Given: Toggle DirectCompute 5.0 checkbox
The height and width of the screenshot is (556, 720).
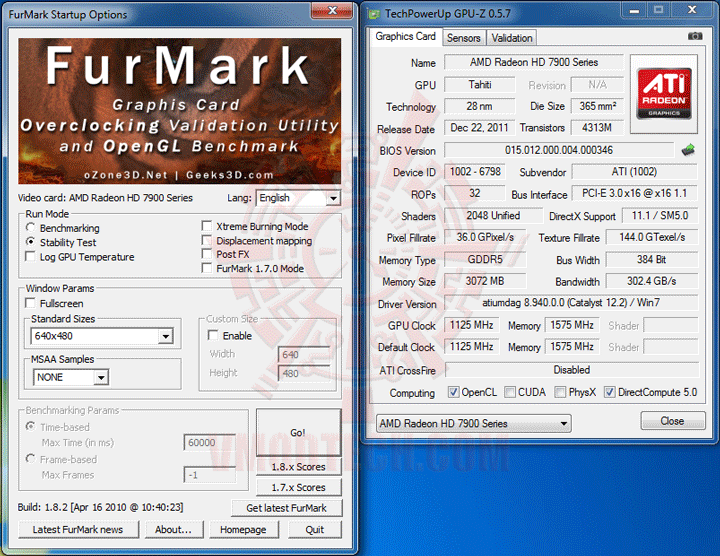Looking at the screenshot, I should tap(610, 392).
